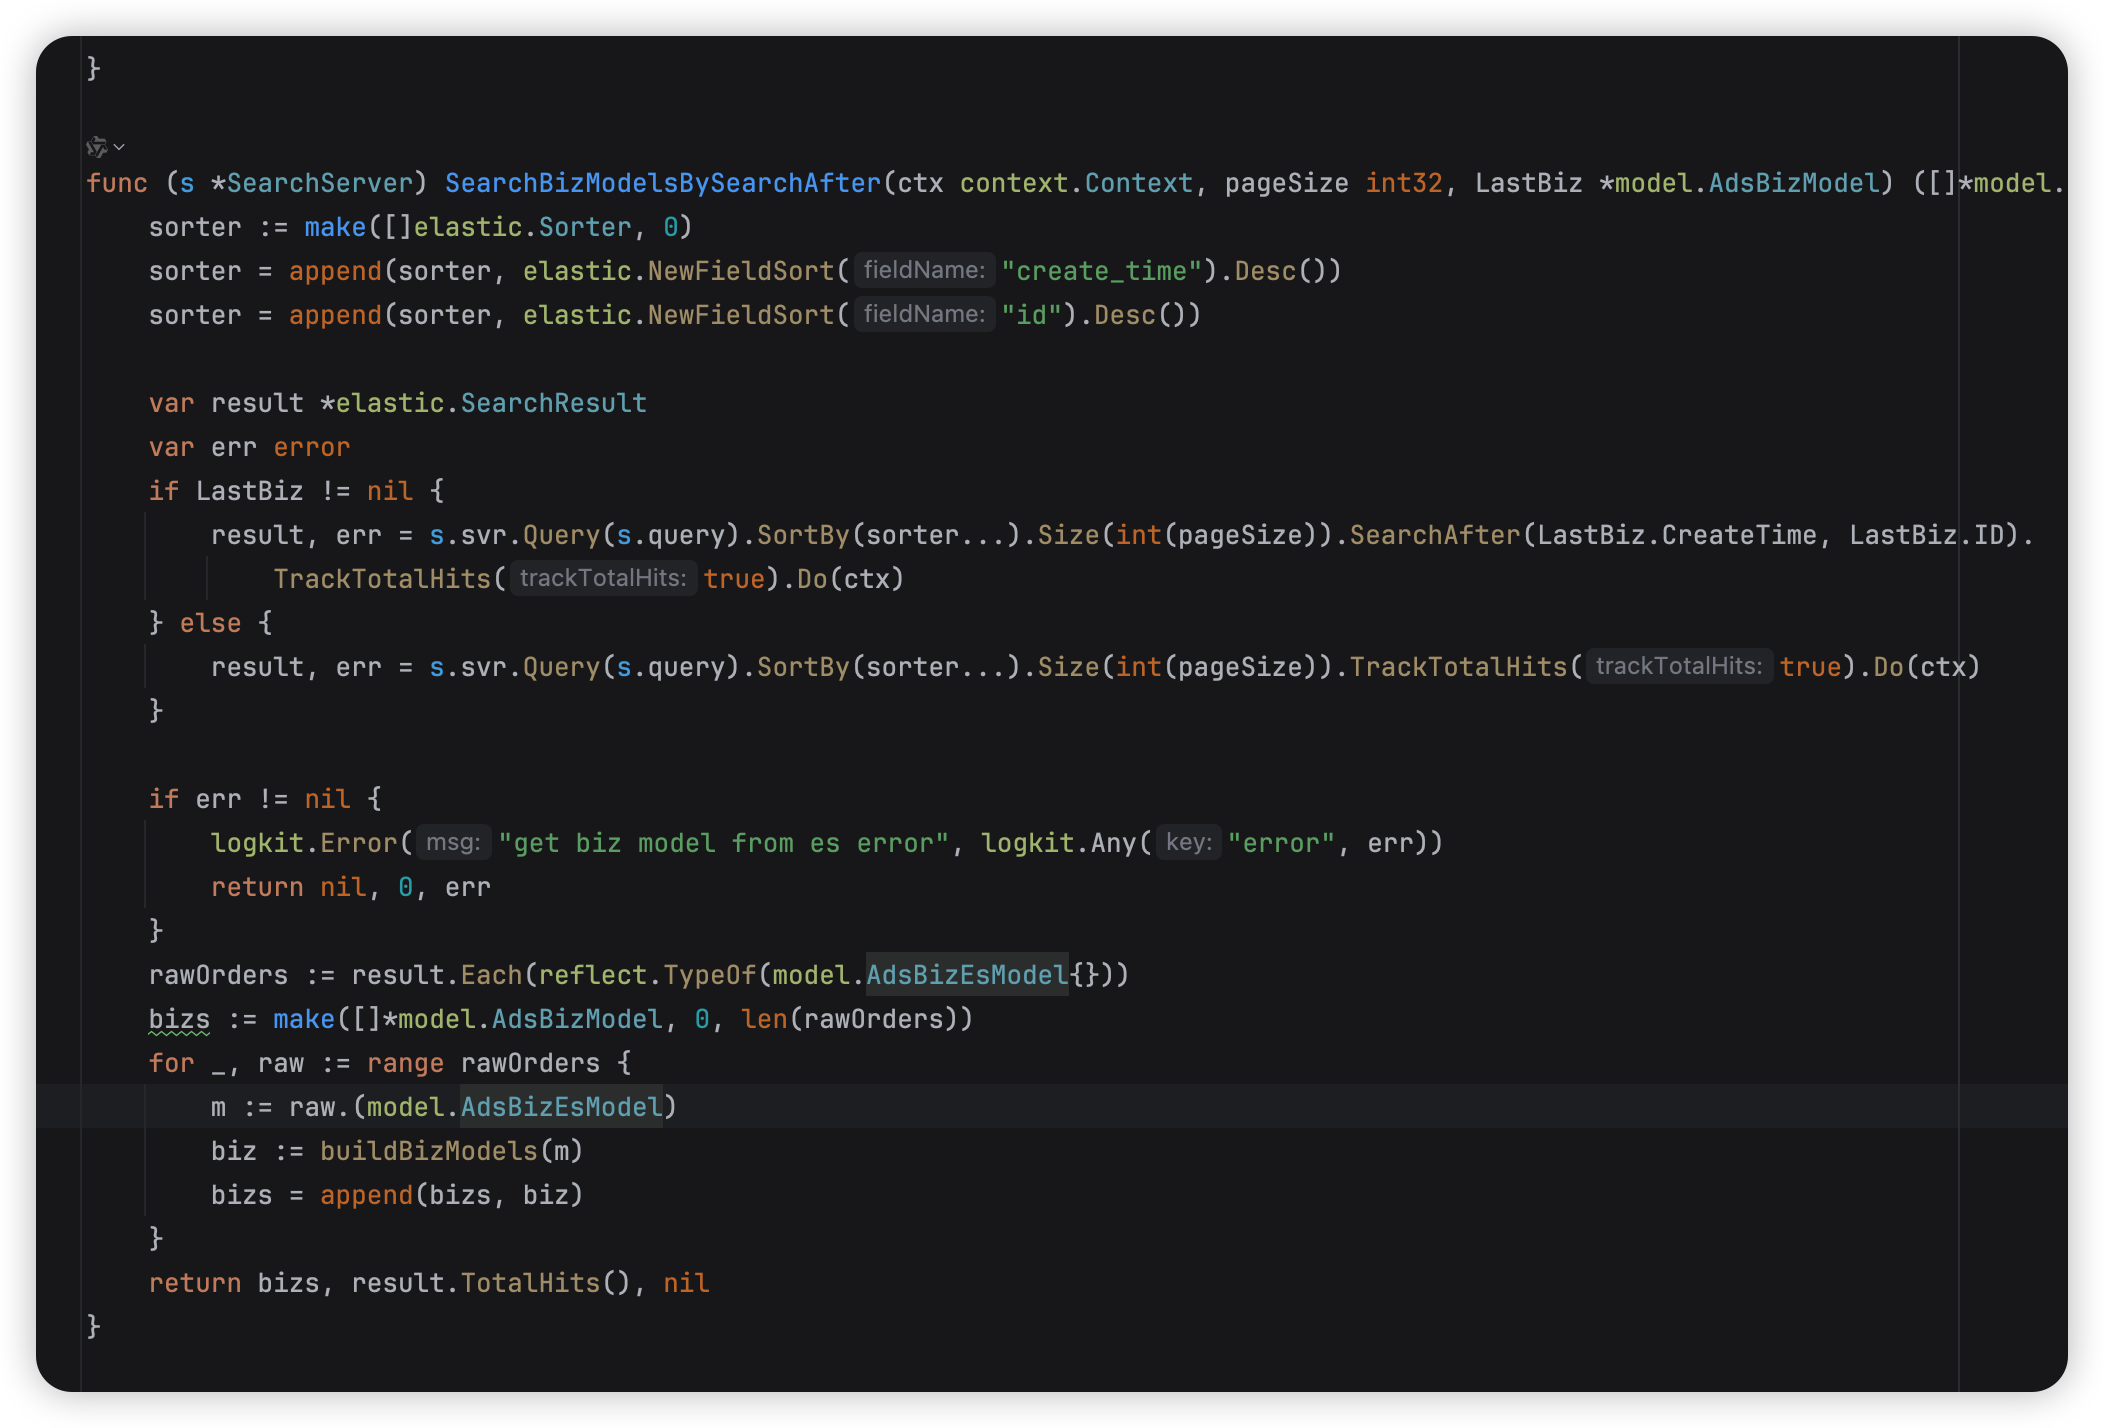This screenshot has width=2104, height=1428.
Task: Click the first trackTotalHits inlay hint
Action: pyautogui.click(x=602, y=578)
